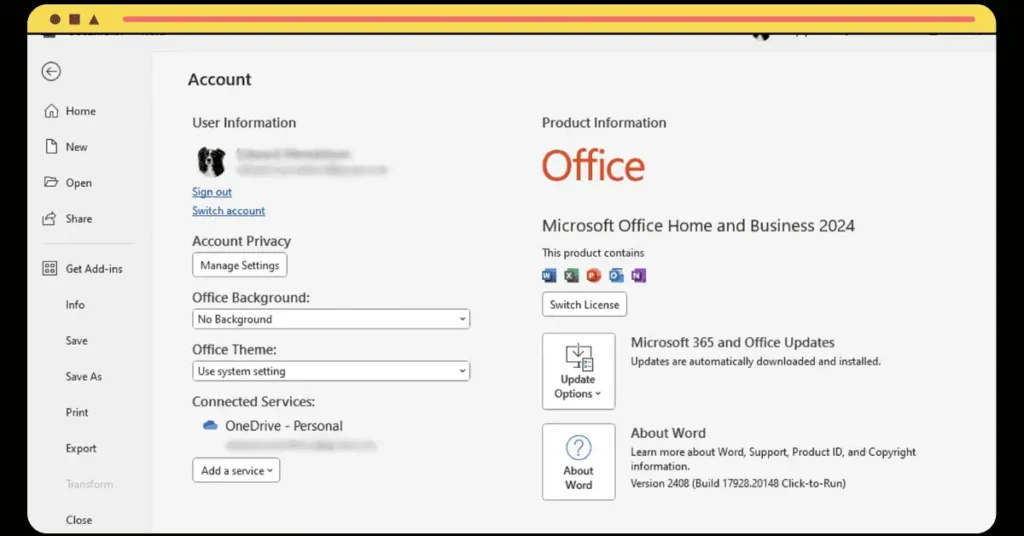Expand the Add a service dropdown
This screenshot has height=536, width=1024.
click(236, 470)
